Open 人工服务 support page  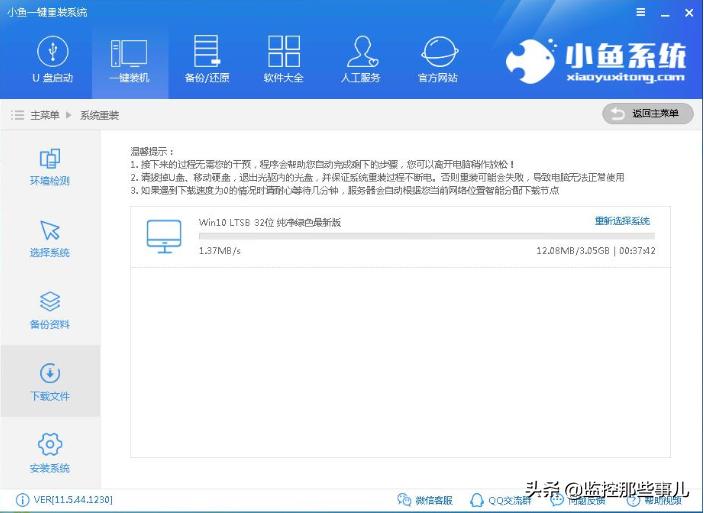point(361,59)
